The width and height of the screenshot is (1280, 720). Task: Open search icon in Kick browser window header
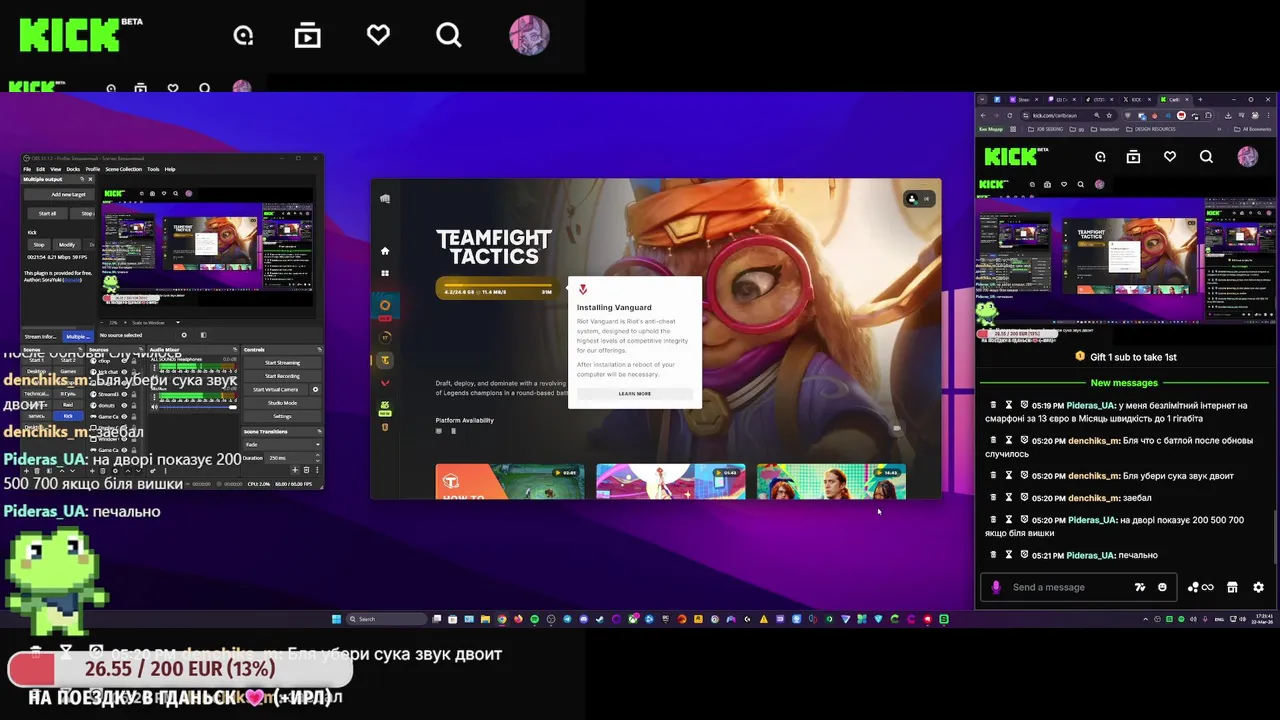(x=1206, y=157)
